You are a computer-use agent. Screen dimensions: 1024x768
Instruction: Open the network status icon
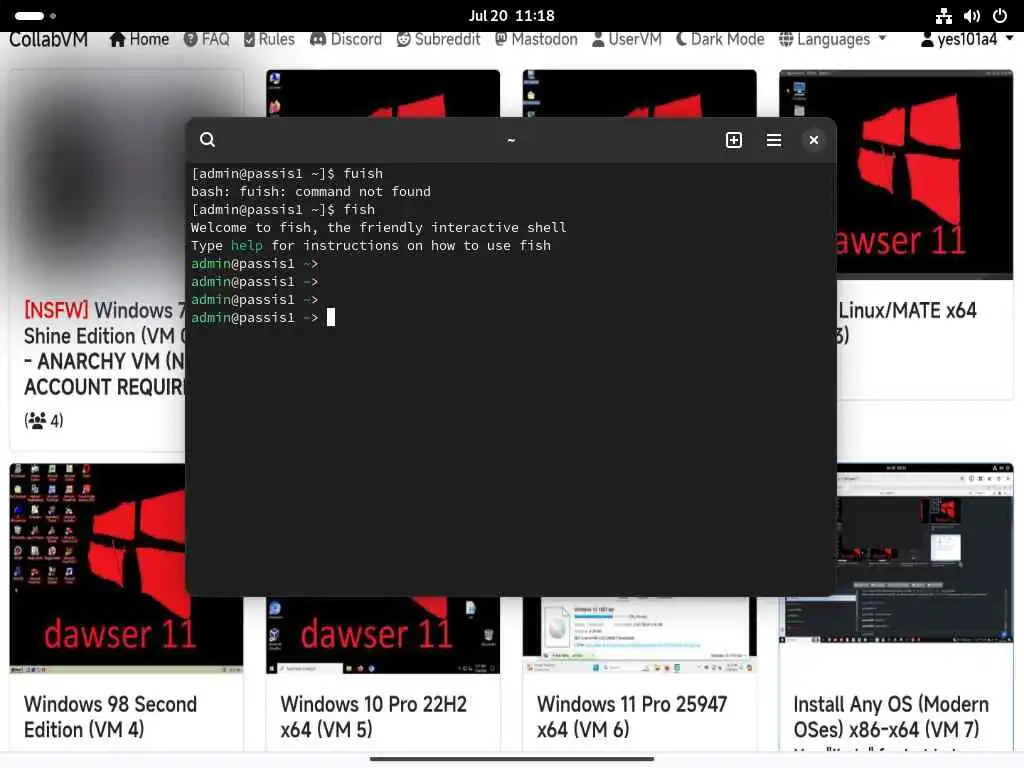tap(943, 16)
